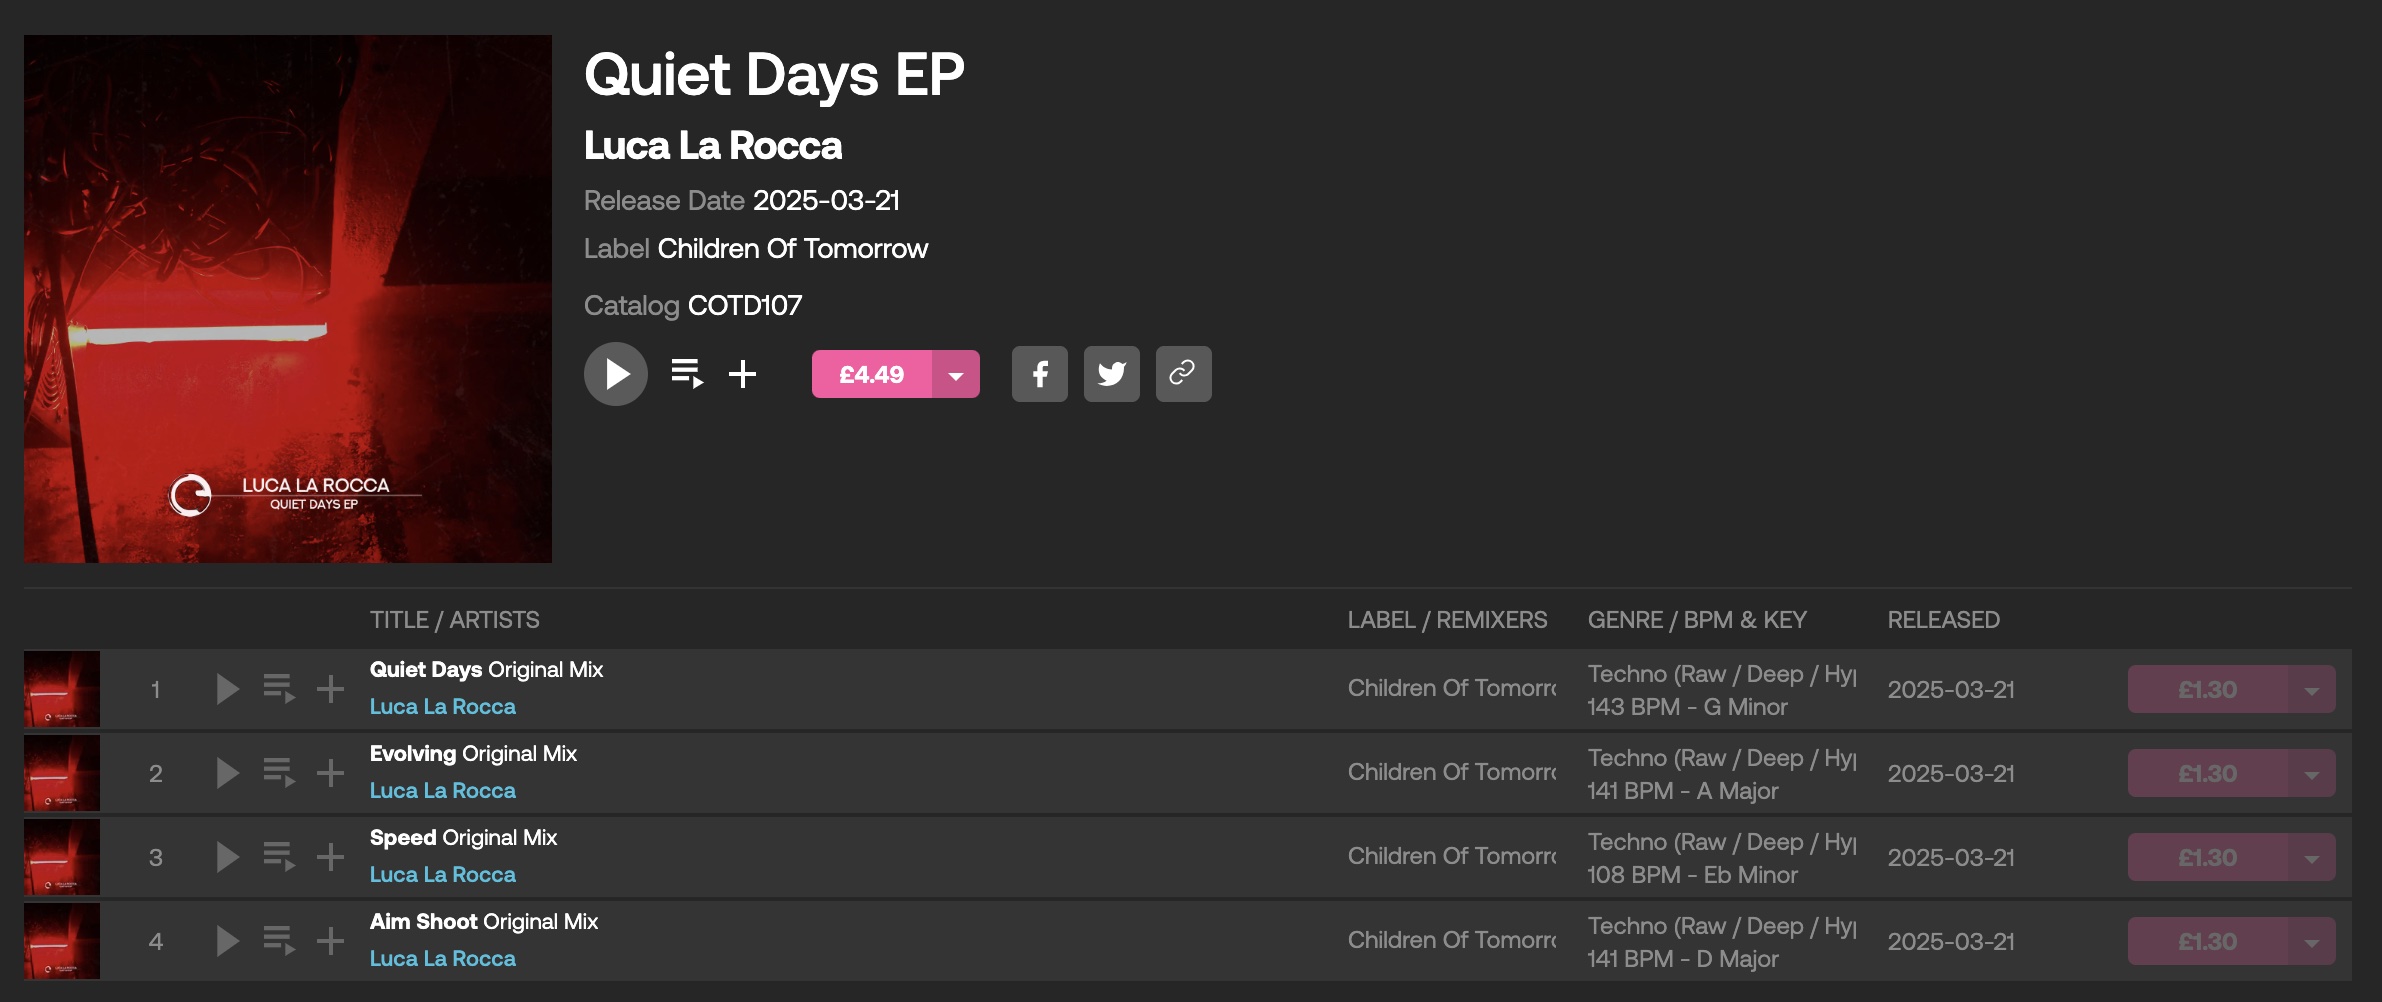Open Luca La Rocca link under Evolving

coord(443,790)
